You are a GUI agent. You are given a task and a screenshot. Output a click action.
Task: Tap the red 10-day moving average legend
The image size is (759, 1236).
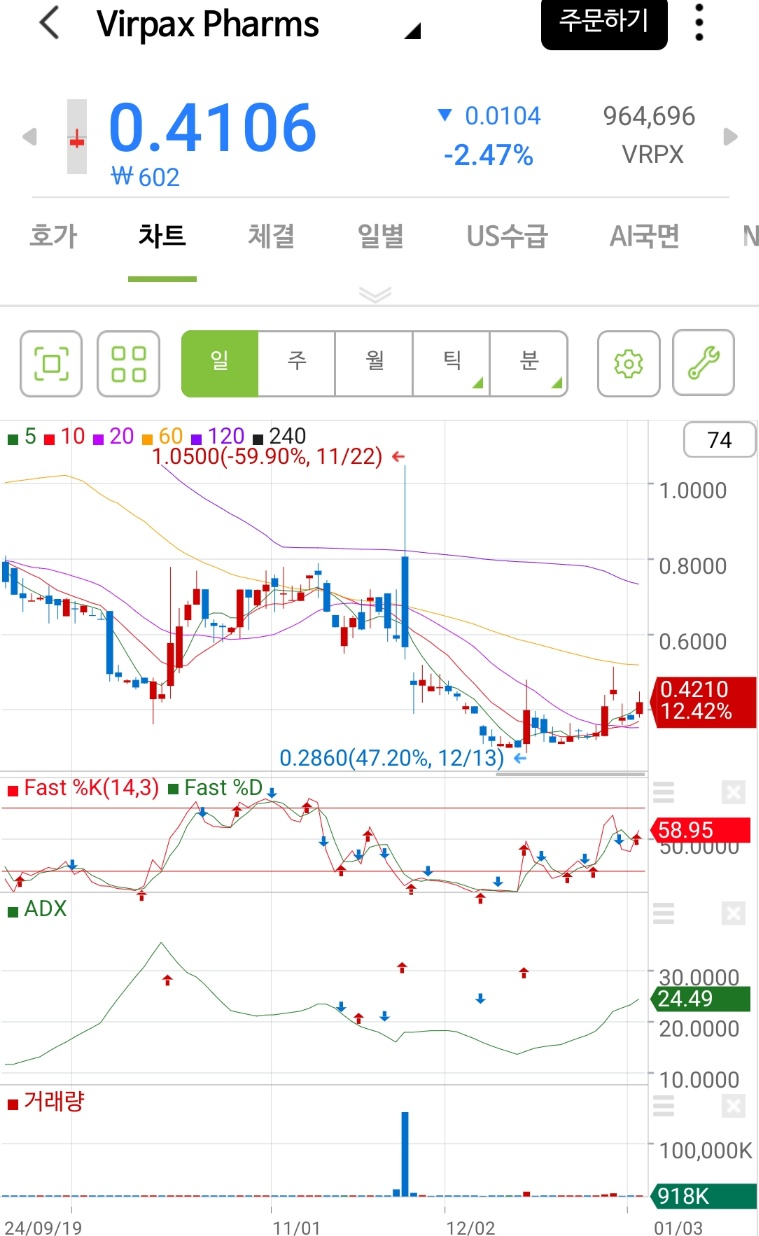click(64, 437)
